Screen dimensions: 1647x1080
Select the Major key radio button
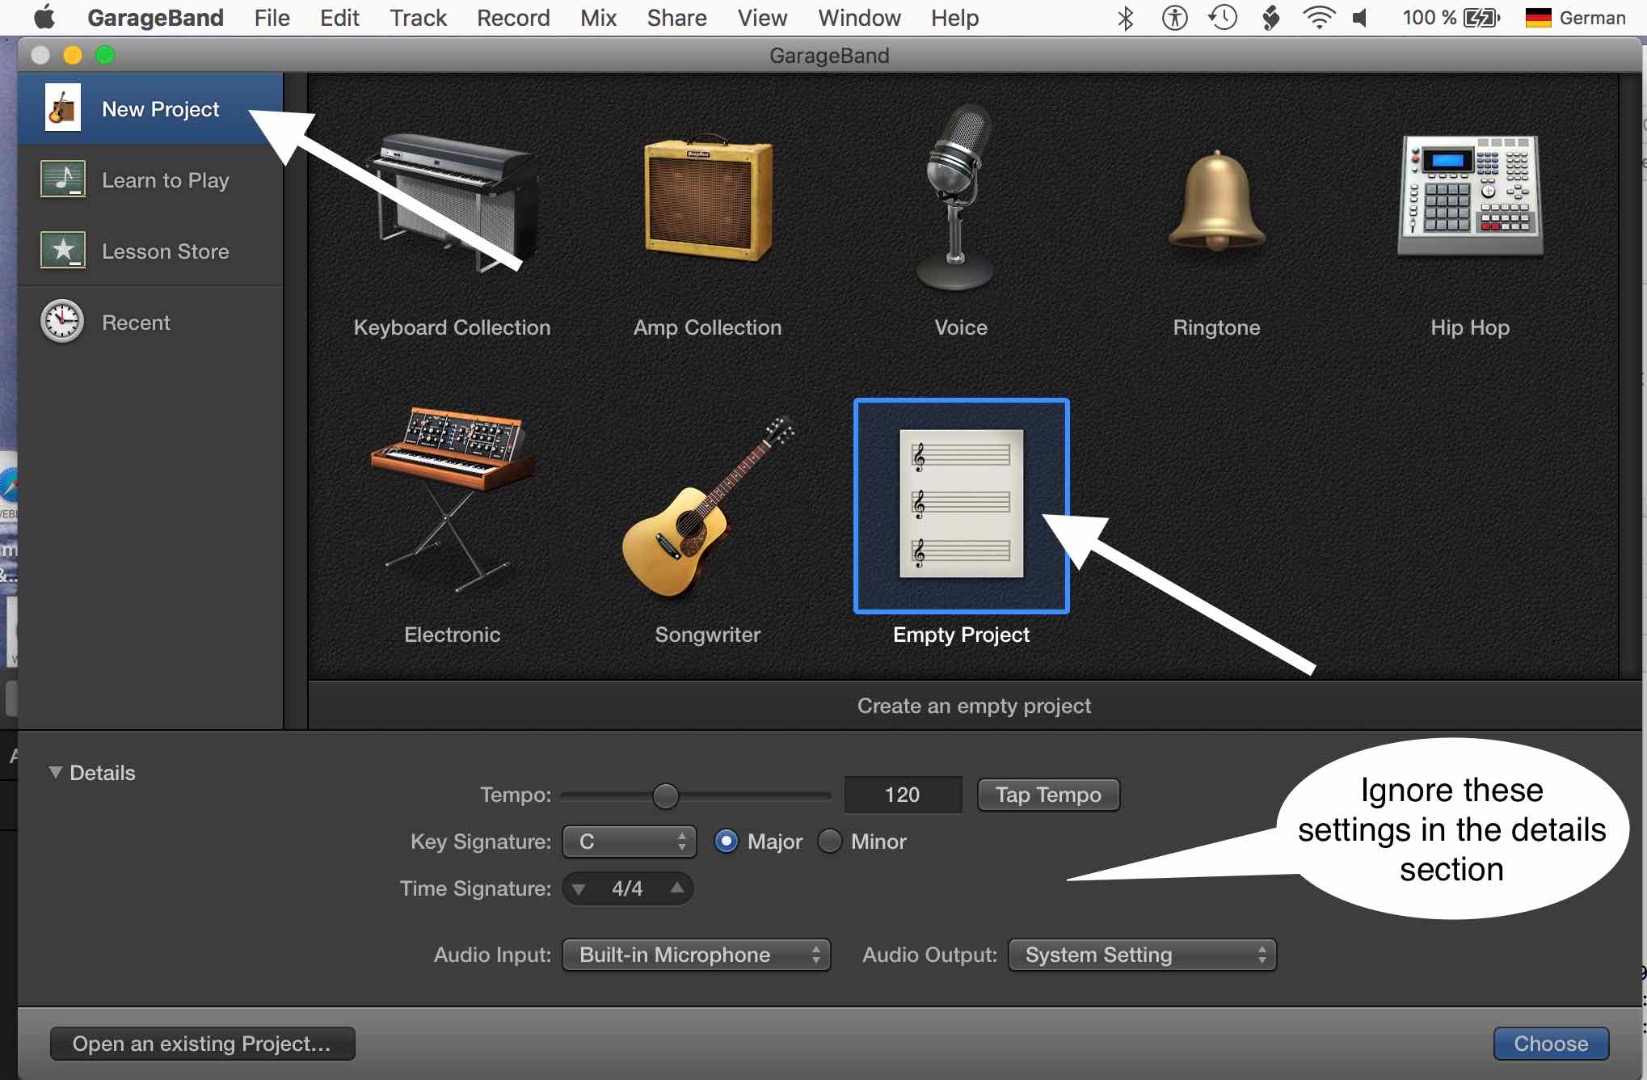pos(727,842)
